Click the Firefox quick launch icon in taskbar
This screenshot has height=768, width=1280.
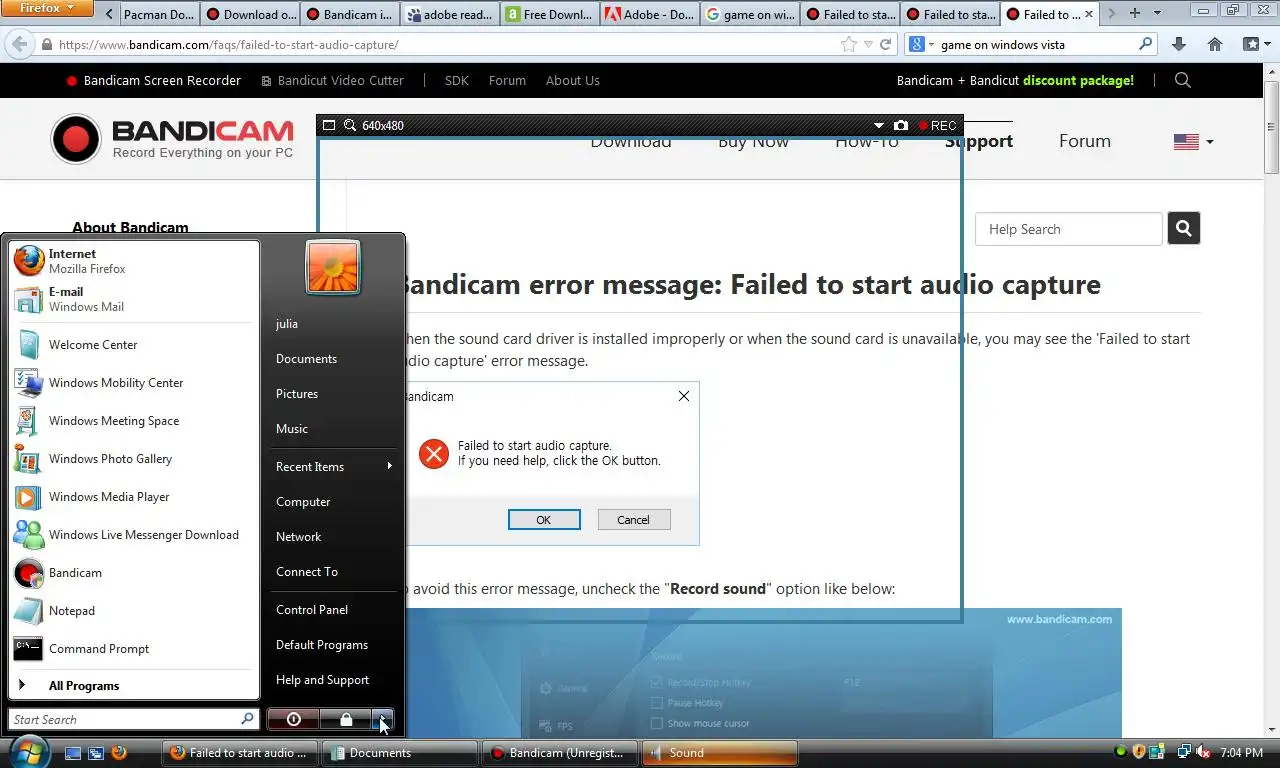[x=119, y=753]
